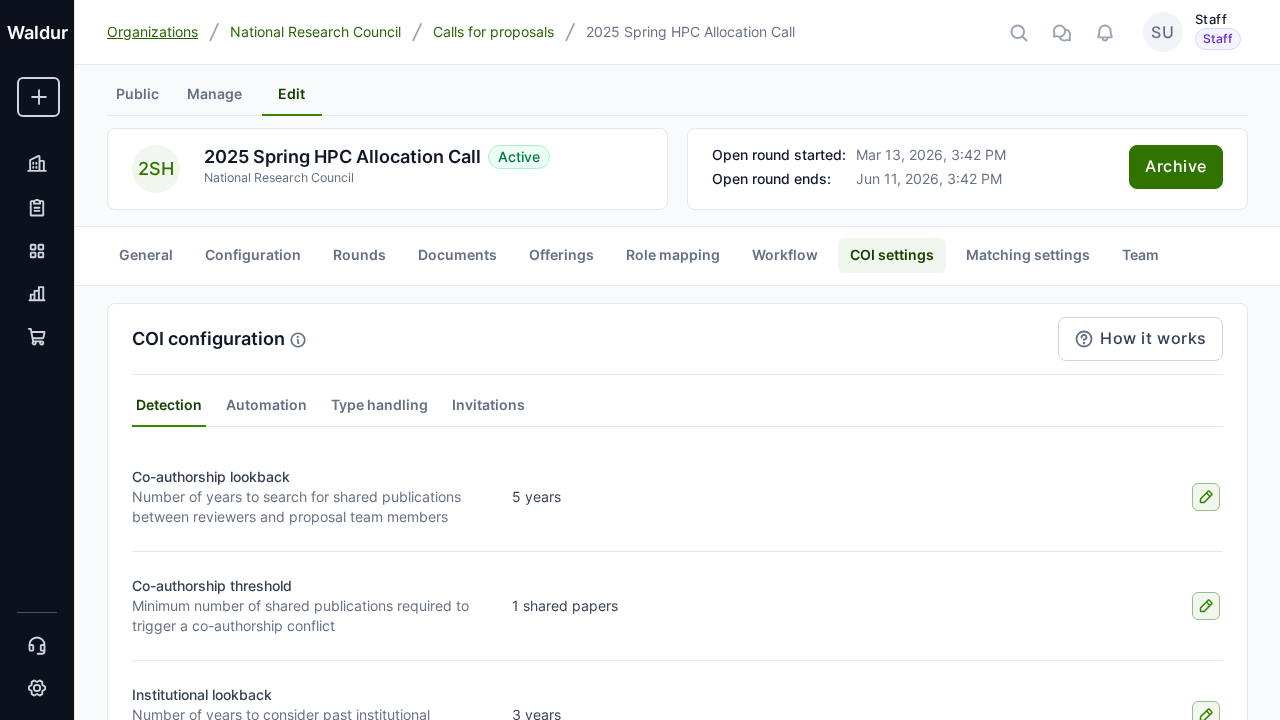Open the notifications bell
The image size is (1280, 720).
tap(1105, 33)
